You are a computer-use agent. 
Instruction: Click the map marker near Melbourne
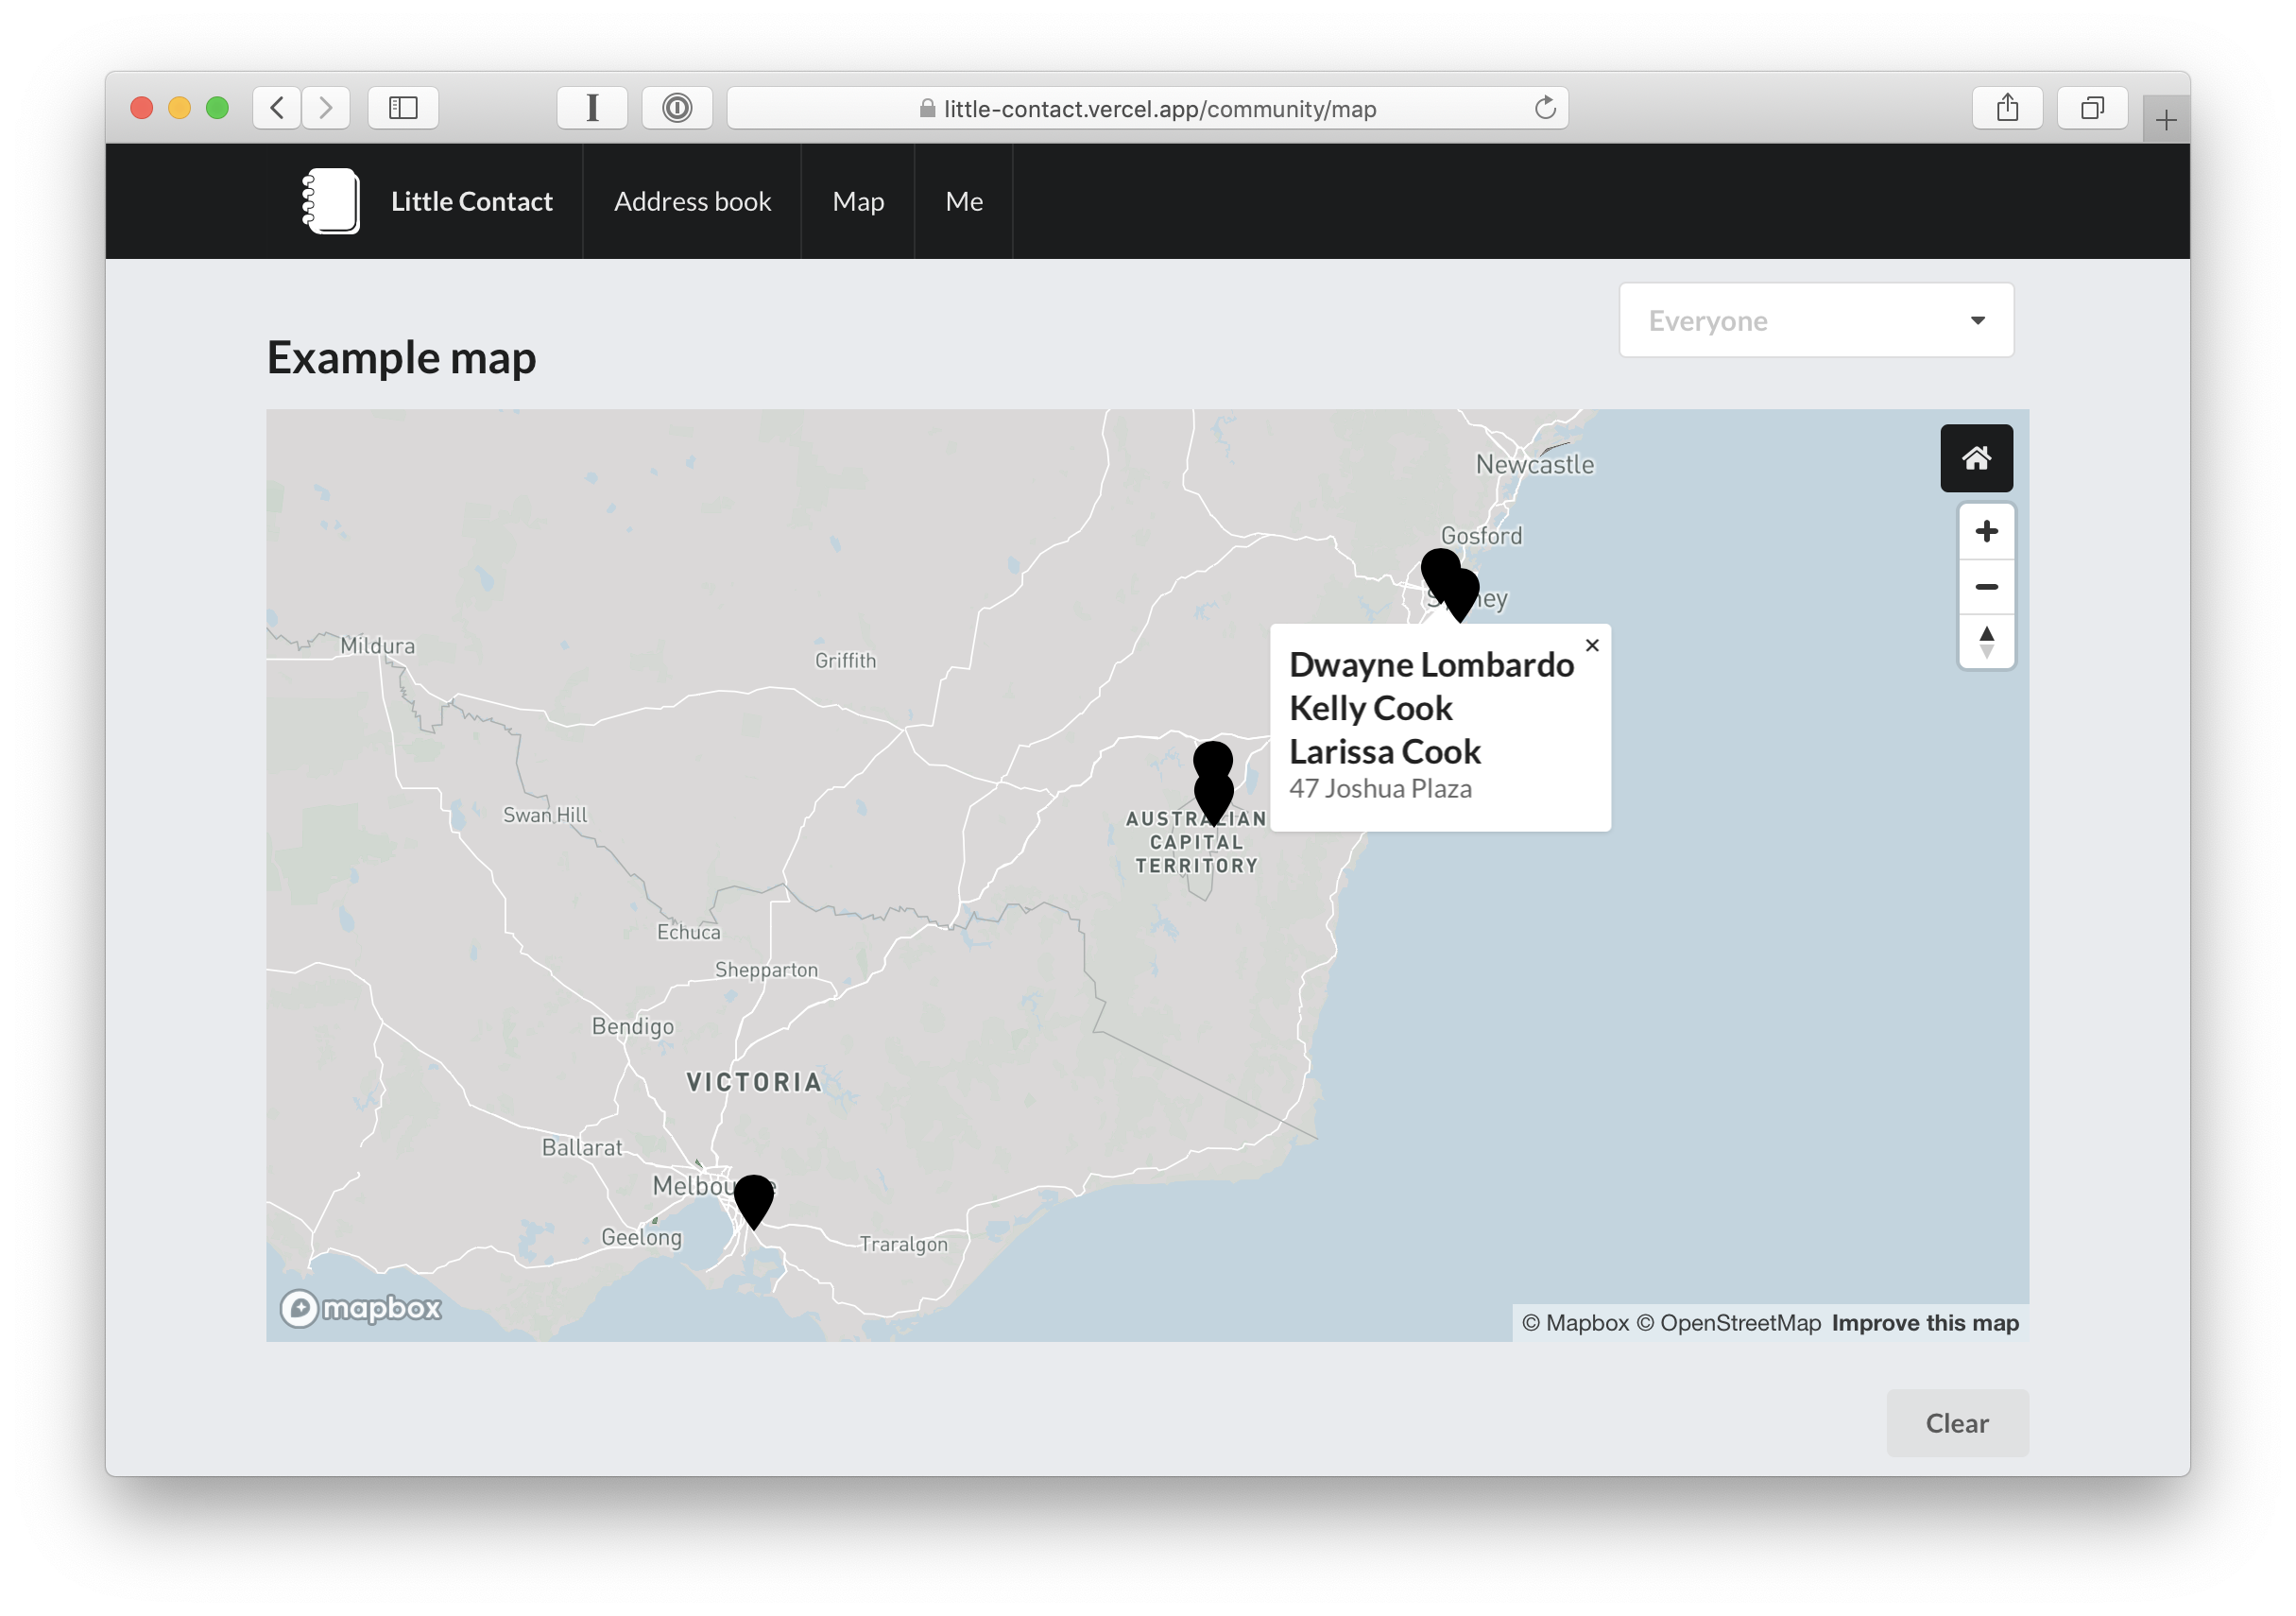click(754, 1196)
